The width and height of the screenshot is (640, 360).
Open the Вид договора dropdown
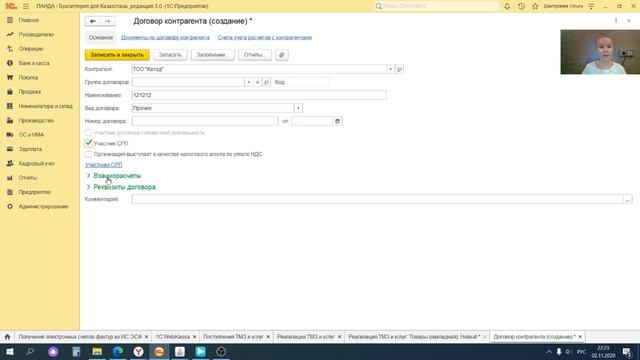click(x=298, y=108)
